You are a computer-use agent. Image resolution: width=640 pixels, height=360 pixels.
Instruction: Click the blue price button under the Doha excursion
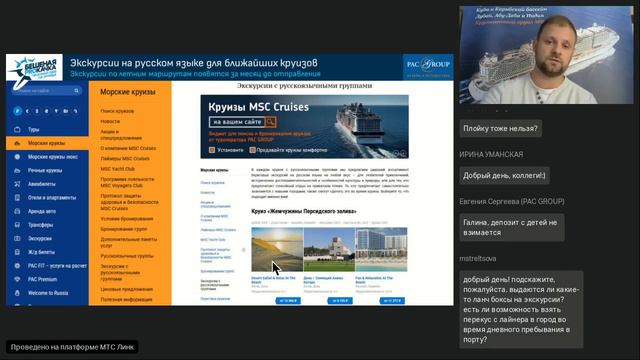(x=340, y=301)
